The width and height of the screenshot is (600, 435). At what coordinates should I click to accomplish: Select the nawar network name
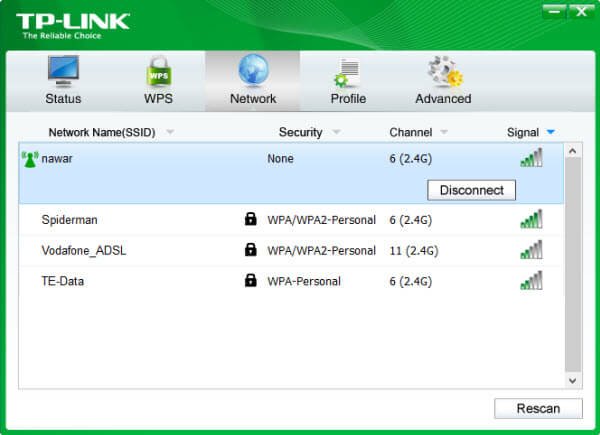click(x=57, y=158)
